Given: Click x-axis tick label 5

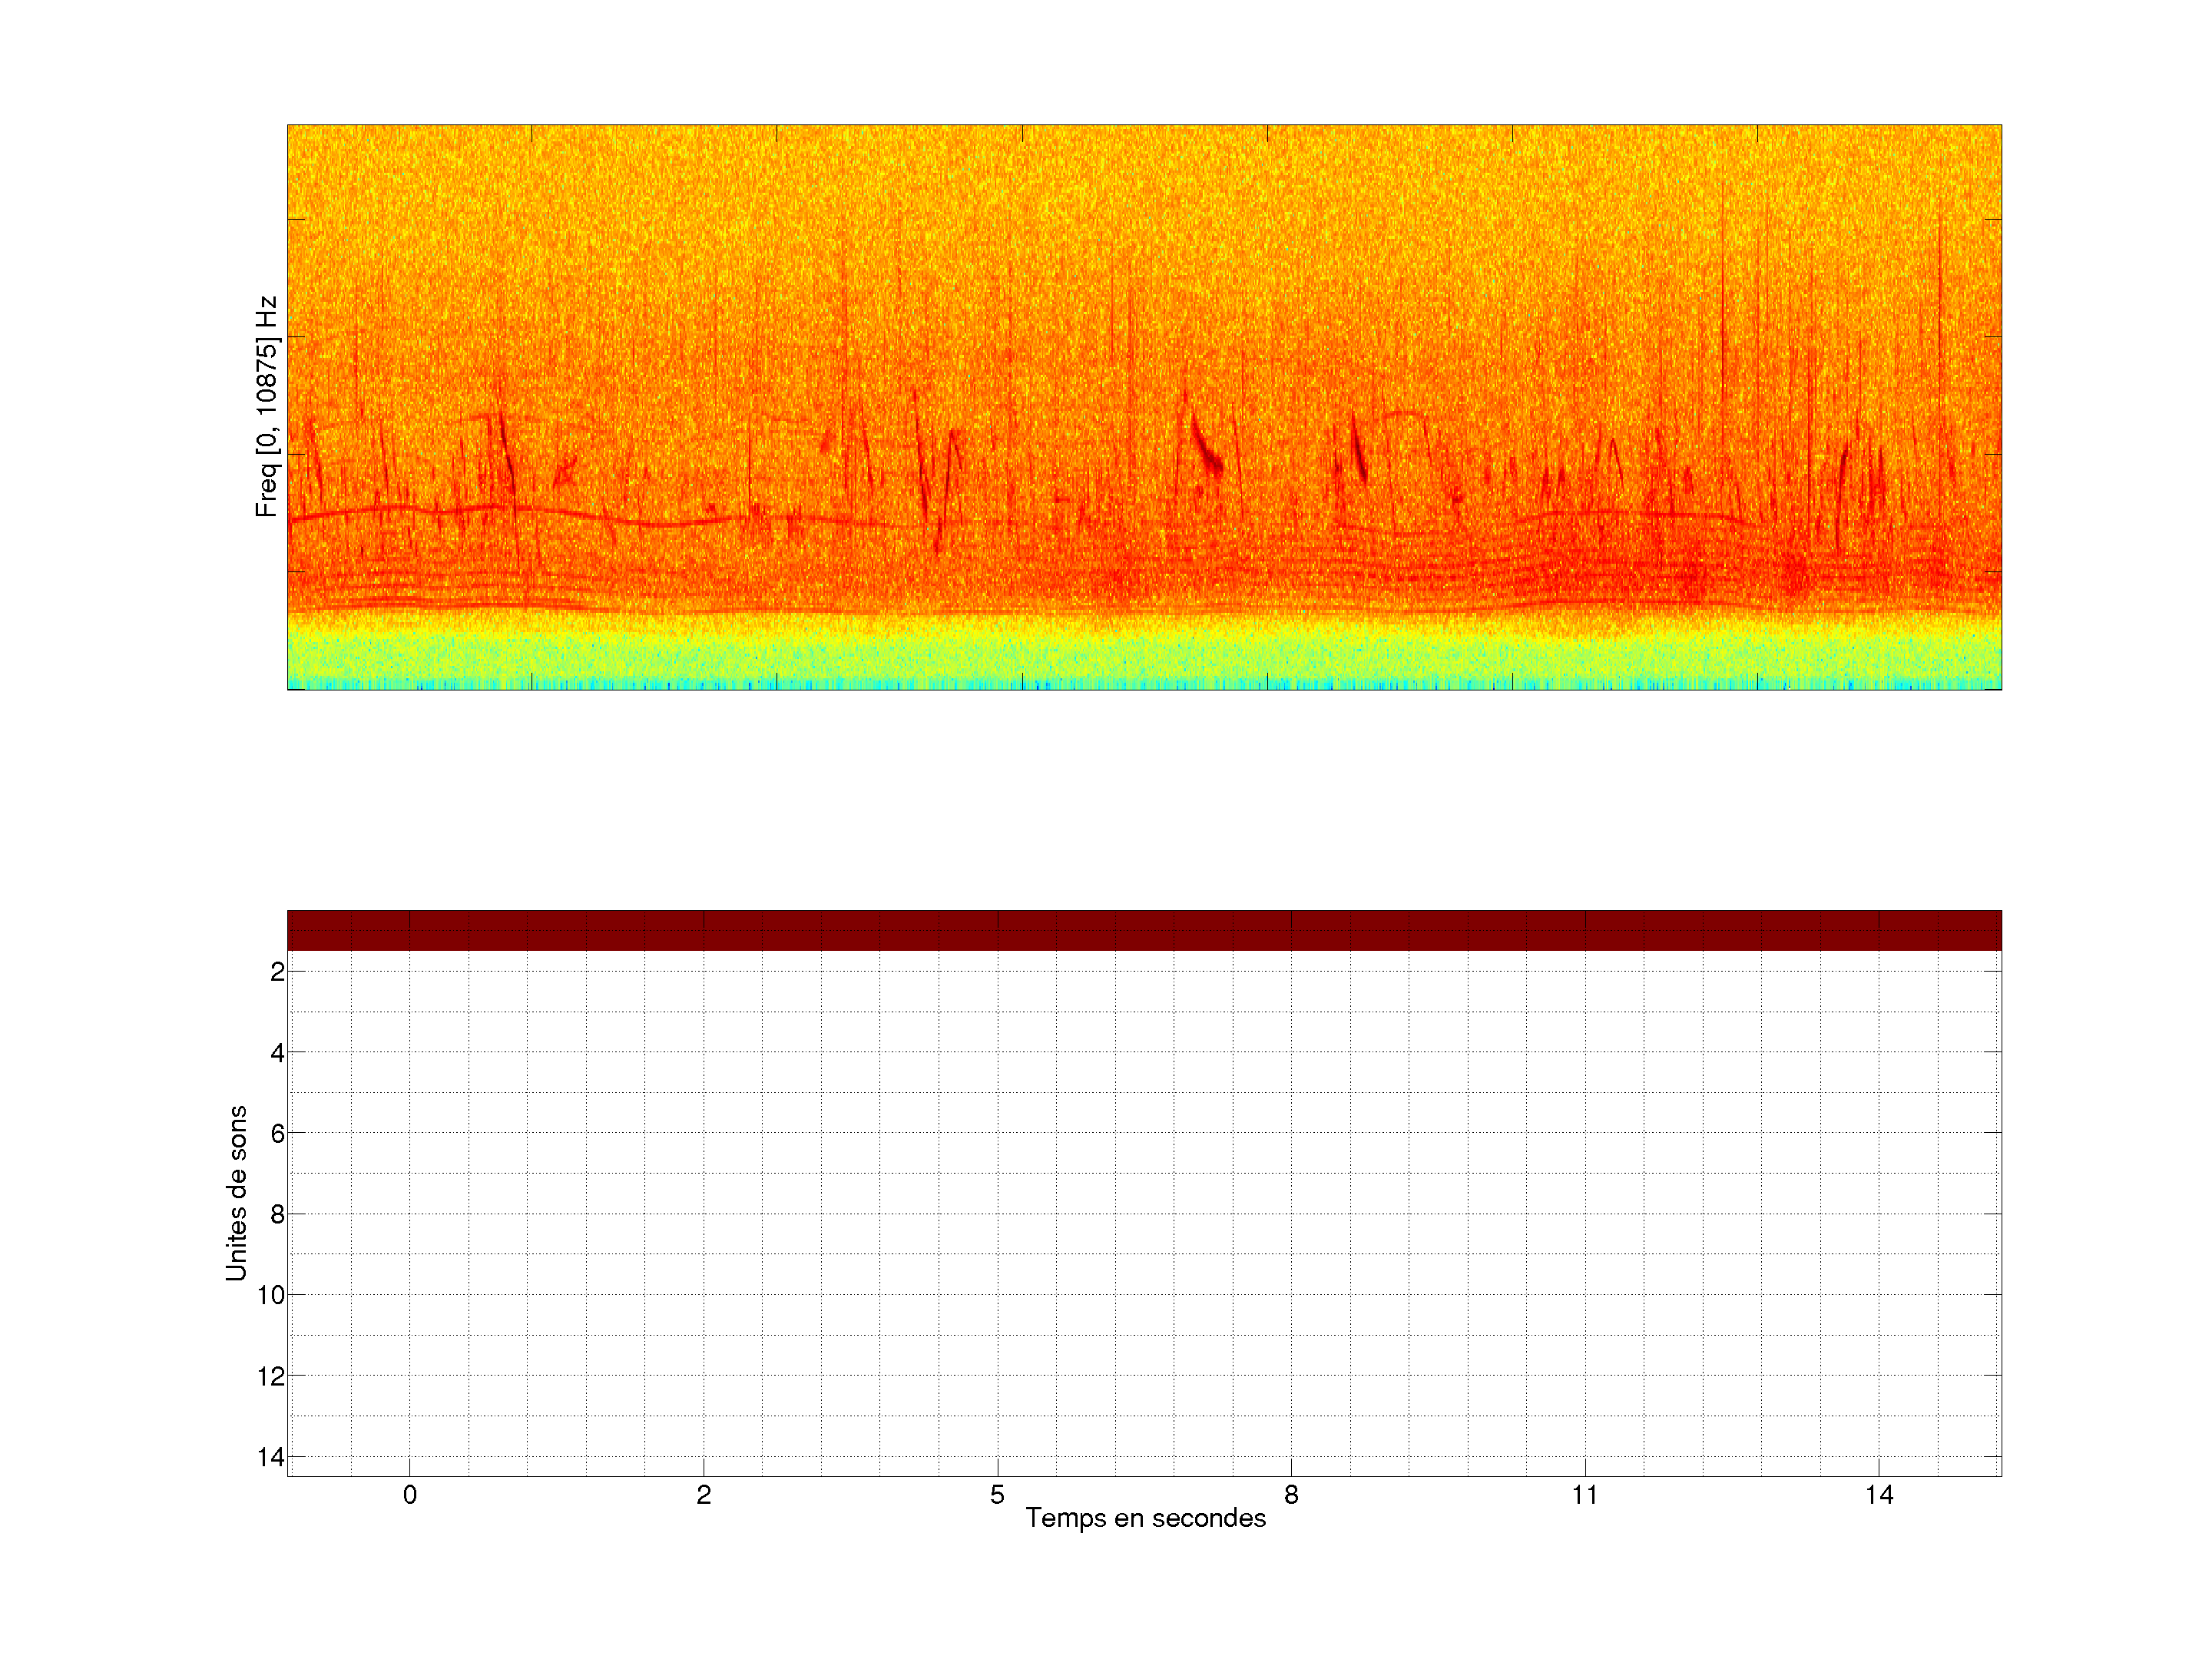Looking at the screenshot, I should 997,1495.
